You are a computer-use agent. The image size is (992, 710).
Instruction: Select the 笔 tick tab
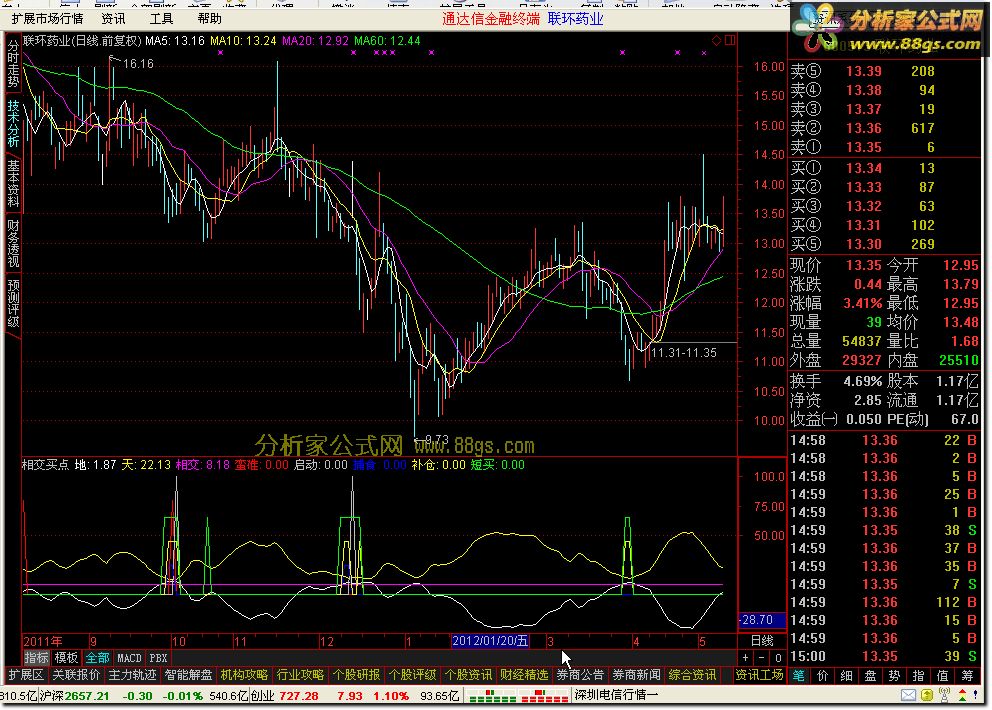coord(799,676)
